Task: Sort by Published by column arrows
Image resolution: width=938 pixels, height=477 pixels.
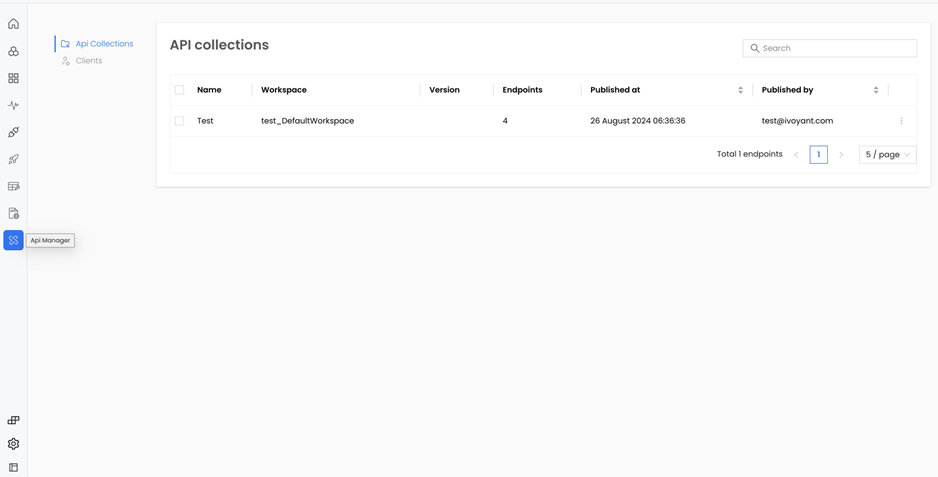Action: (x=875, y=90)
